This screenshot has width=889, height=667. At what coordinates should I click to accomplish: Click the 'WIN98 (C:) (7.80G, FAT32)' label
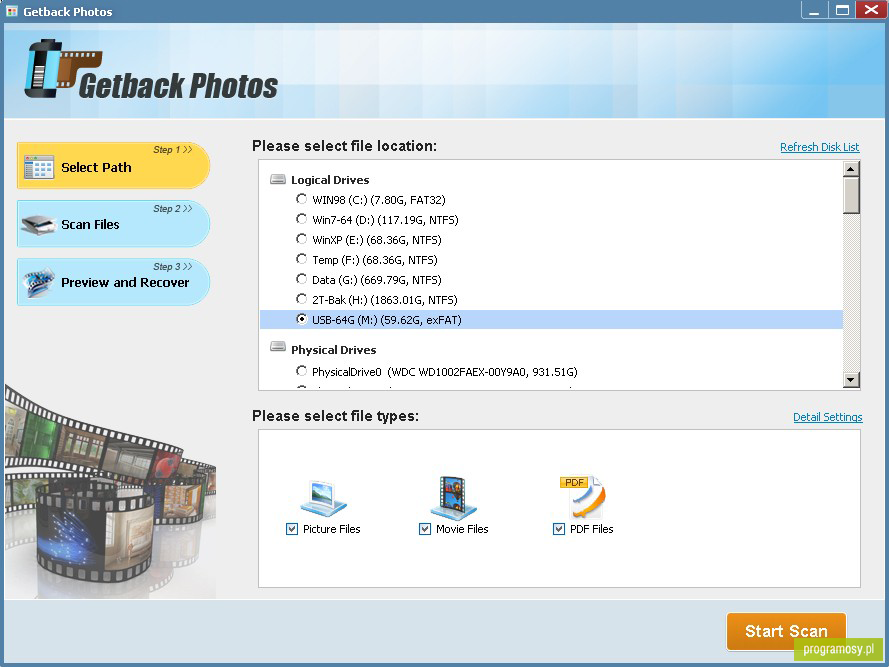tap(379, 200)
